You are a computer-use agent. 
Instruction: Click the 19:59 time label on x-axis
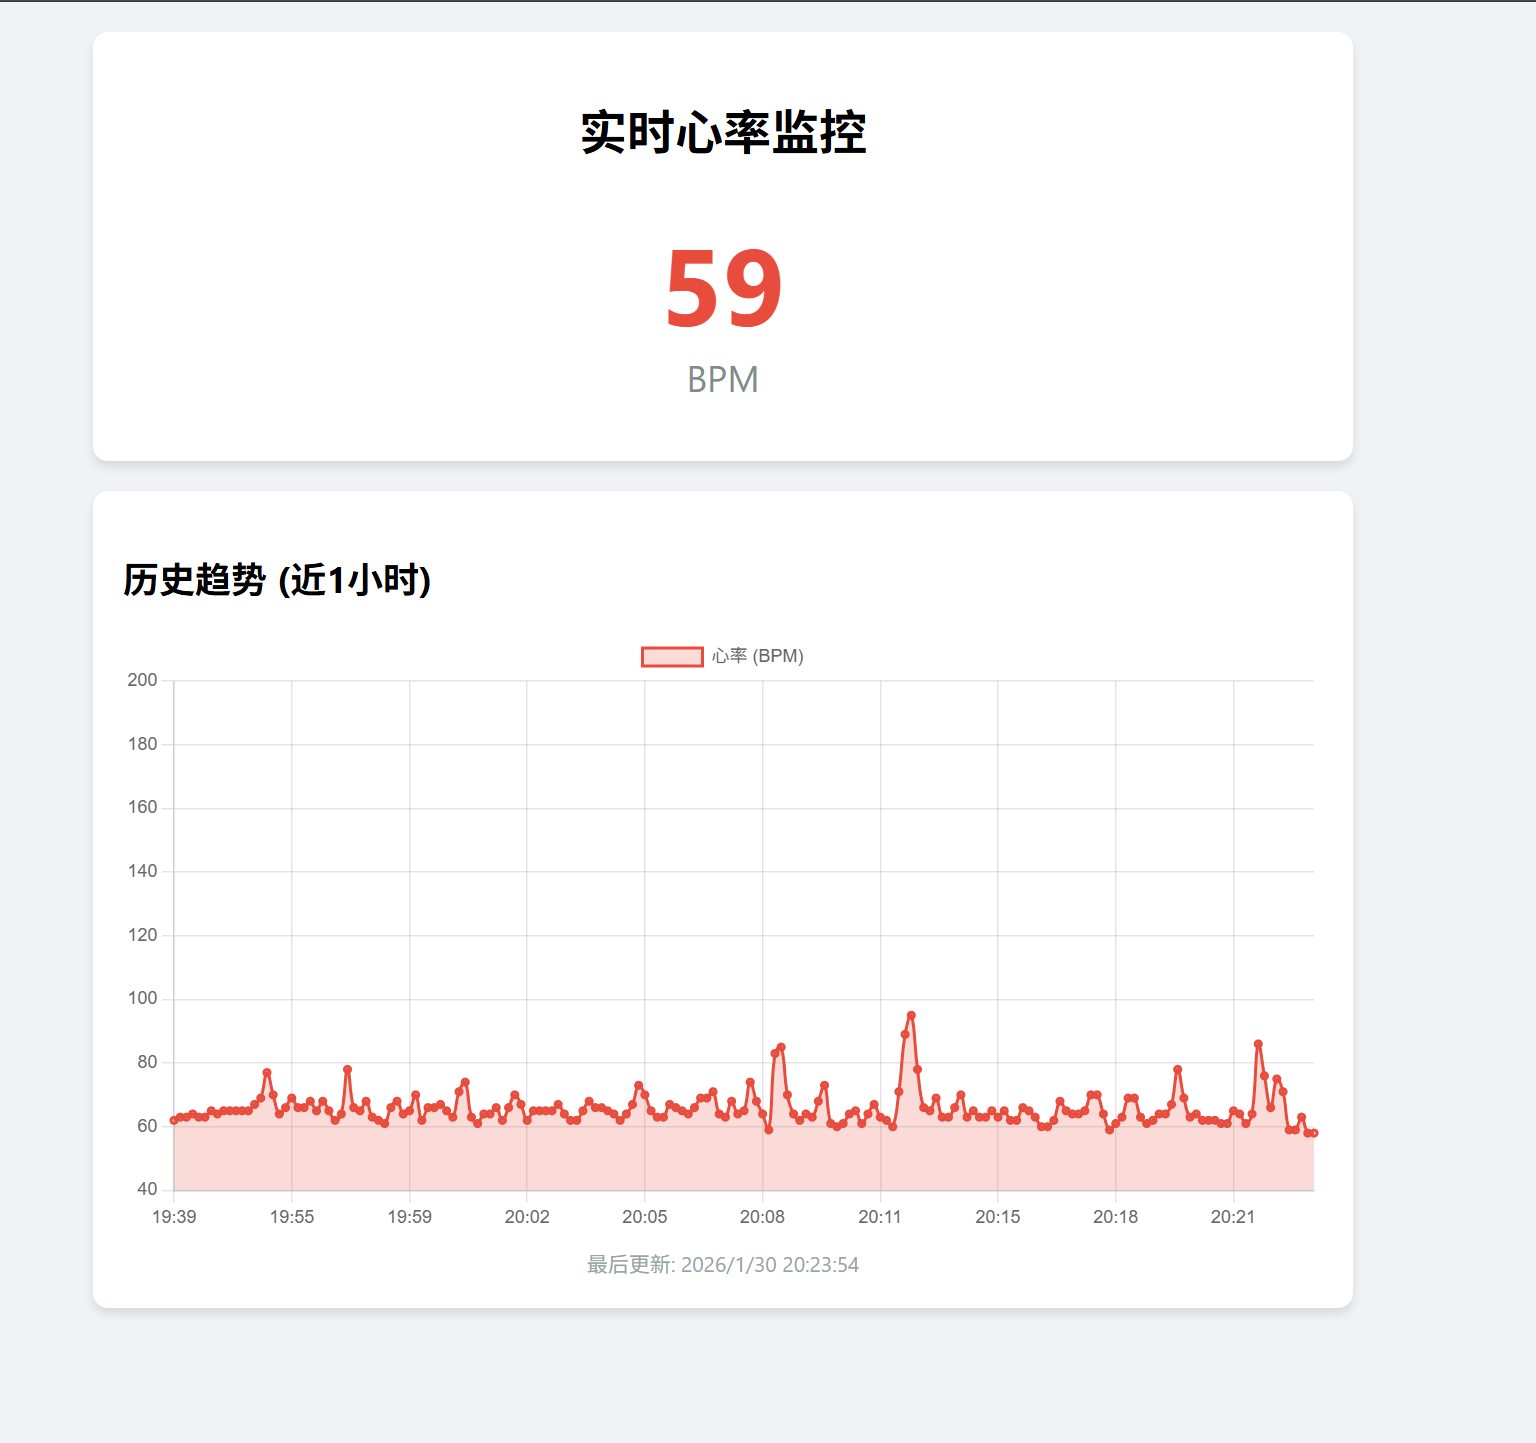409,1217
